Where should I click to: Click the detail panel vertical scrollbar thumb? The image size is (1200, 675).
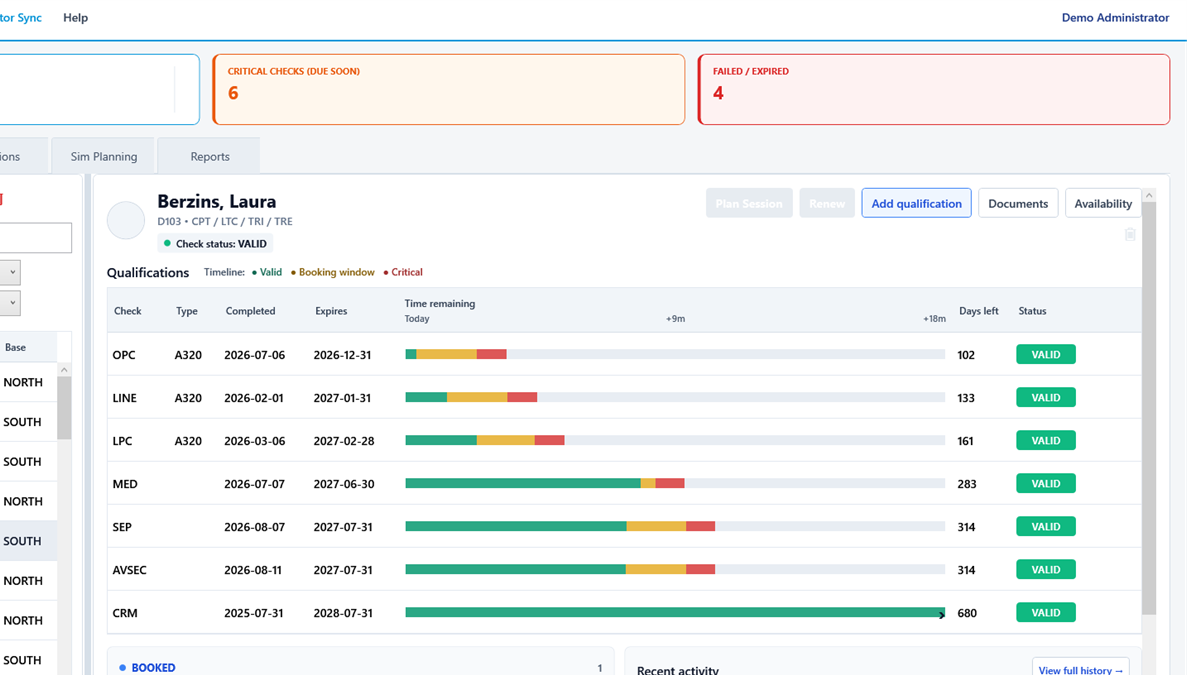pos(1149,409)
